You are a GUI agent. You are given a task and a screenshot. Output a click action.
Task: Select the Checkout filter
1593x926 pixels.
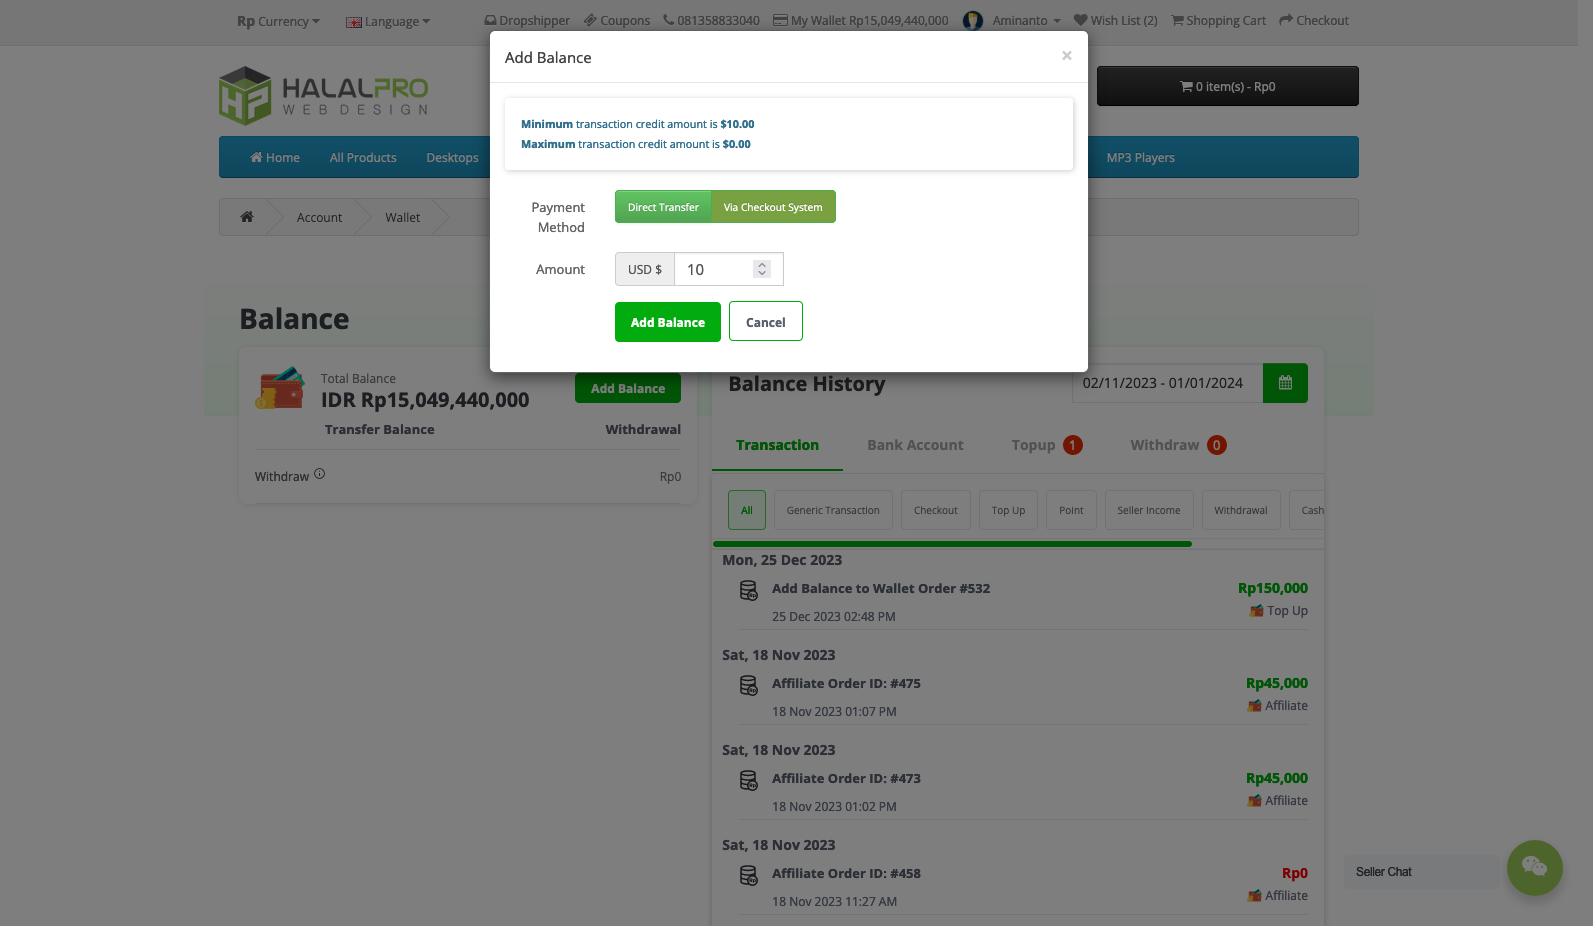[x=936, y=510]
